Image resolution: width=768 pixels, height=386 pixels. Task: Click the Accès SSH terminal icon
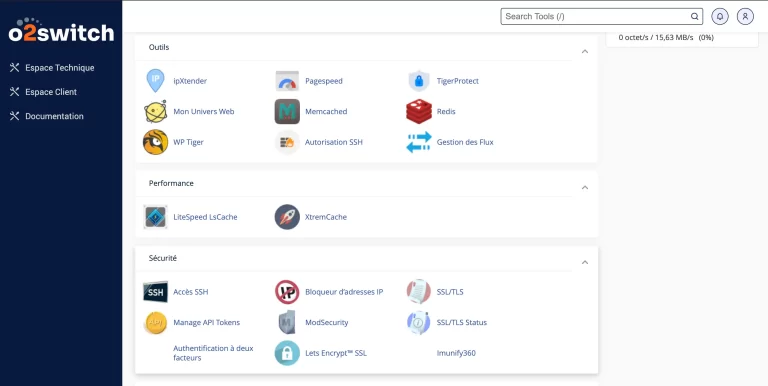[155, 292]
